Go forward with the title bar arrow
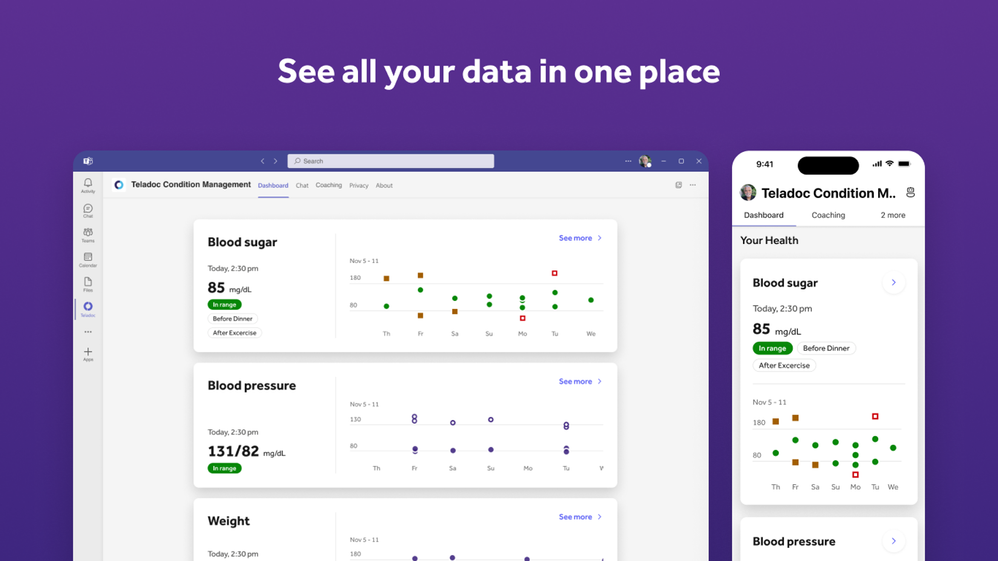Image resolution: width=998 pixels, height=561 pixels. coord(276,161)
